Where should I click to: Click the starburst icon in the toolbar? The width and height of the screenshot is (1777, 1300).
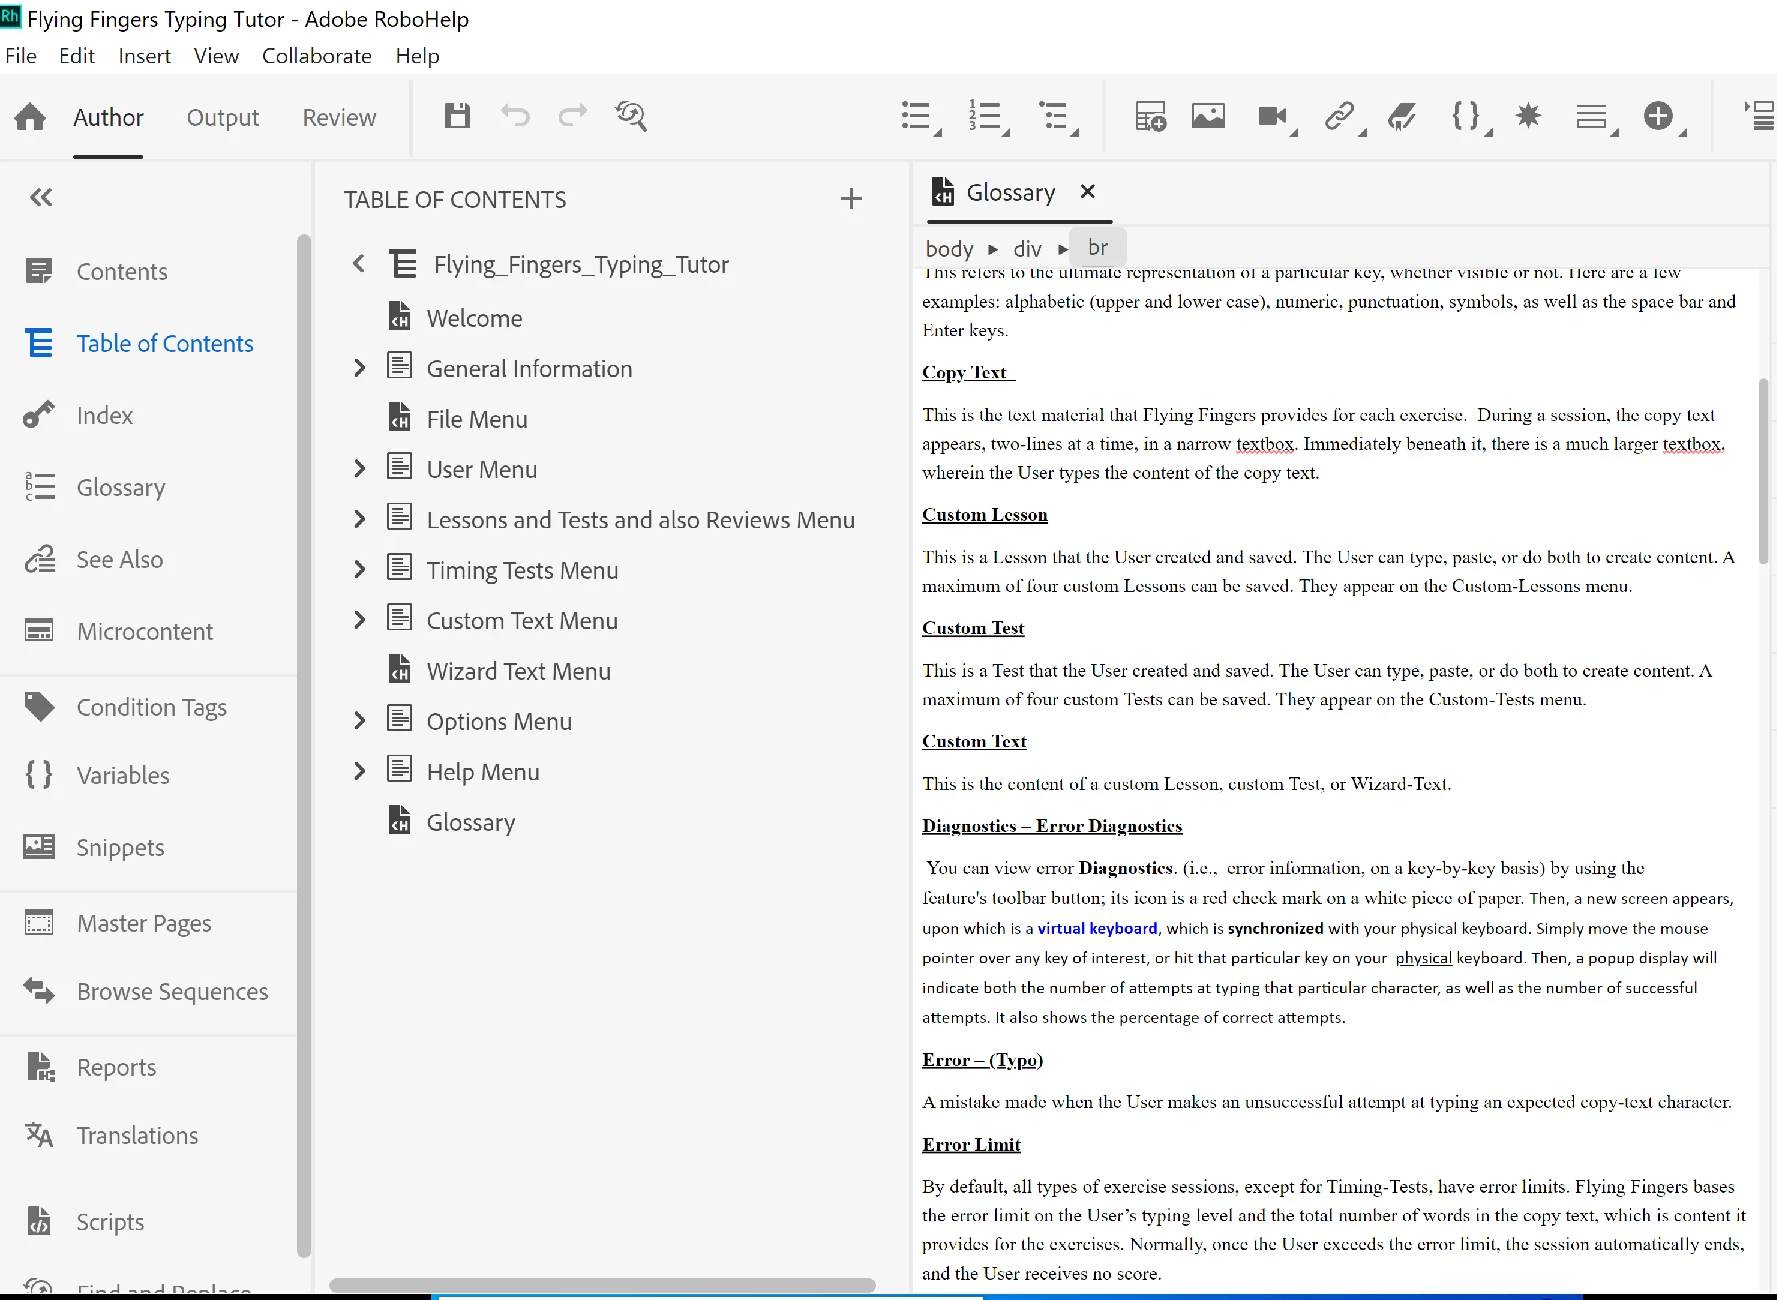1528,116
